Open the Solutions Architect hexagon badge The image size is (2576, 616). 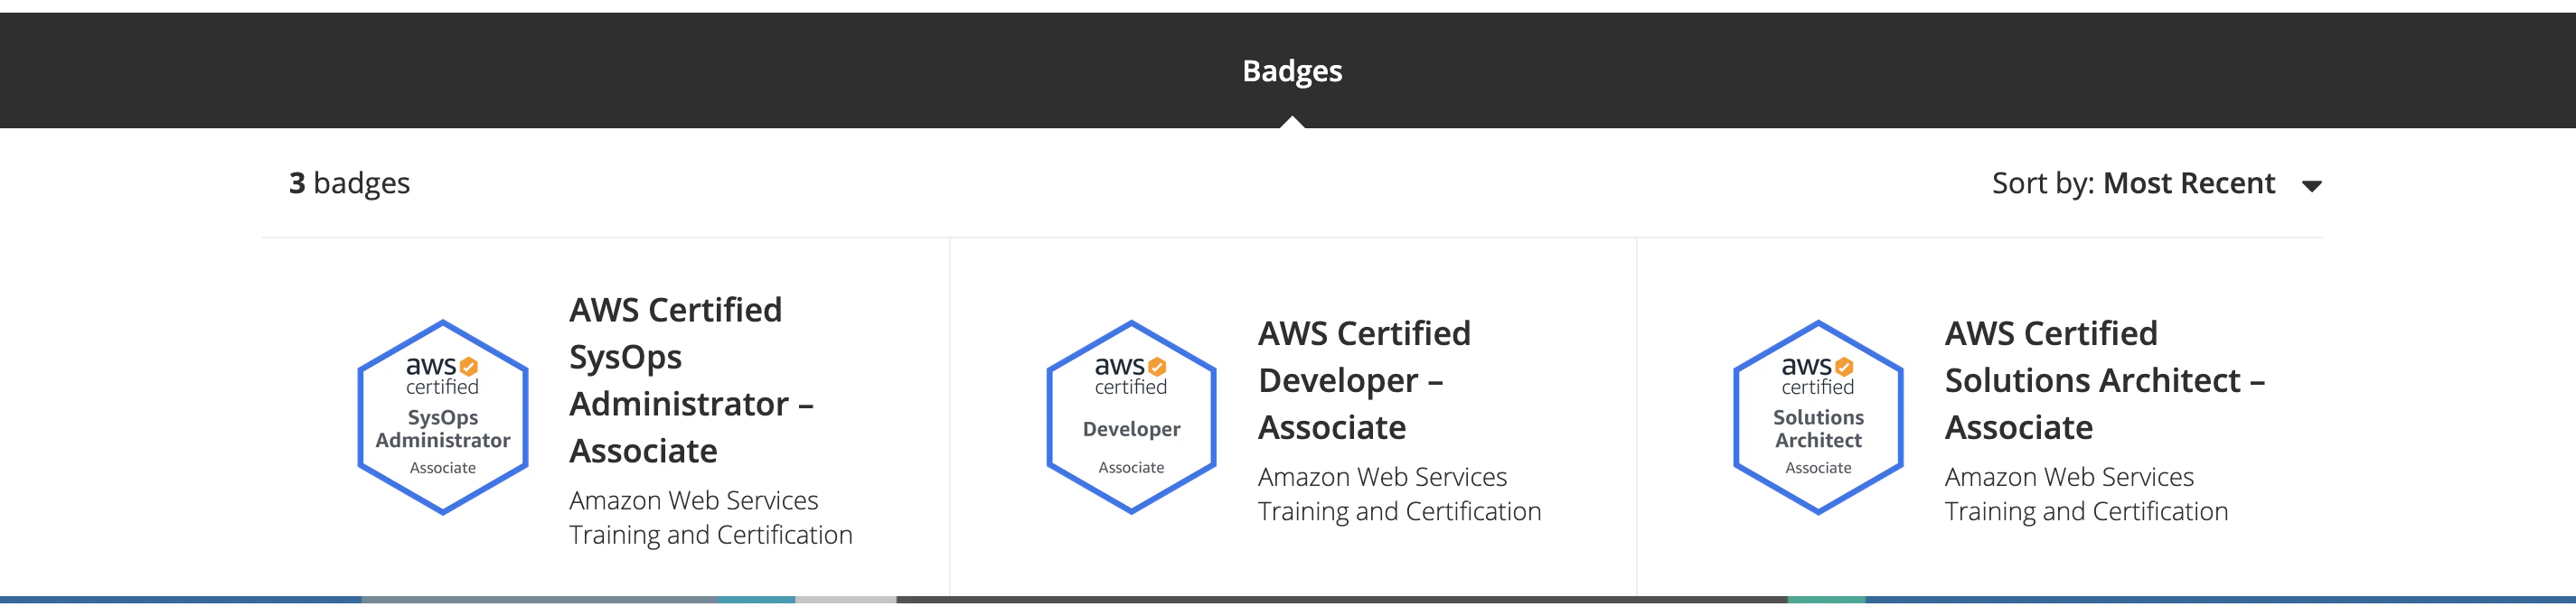[1818, 417]
